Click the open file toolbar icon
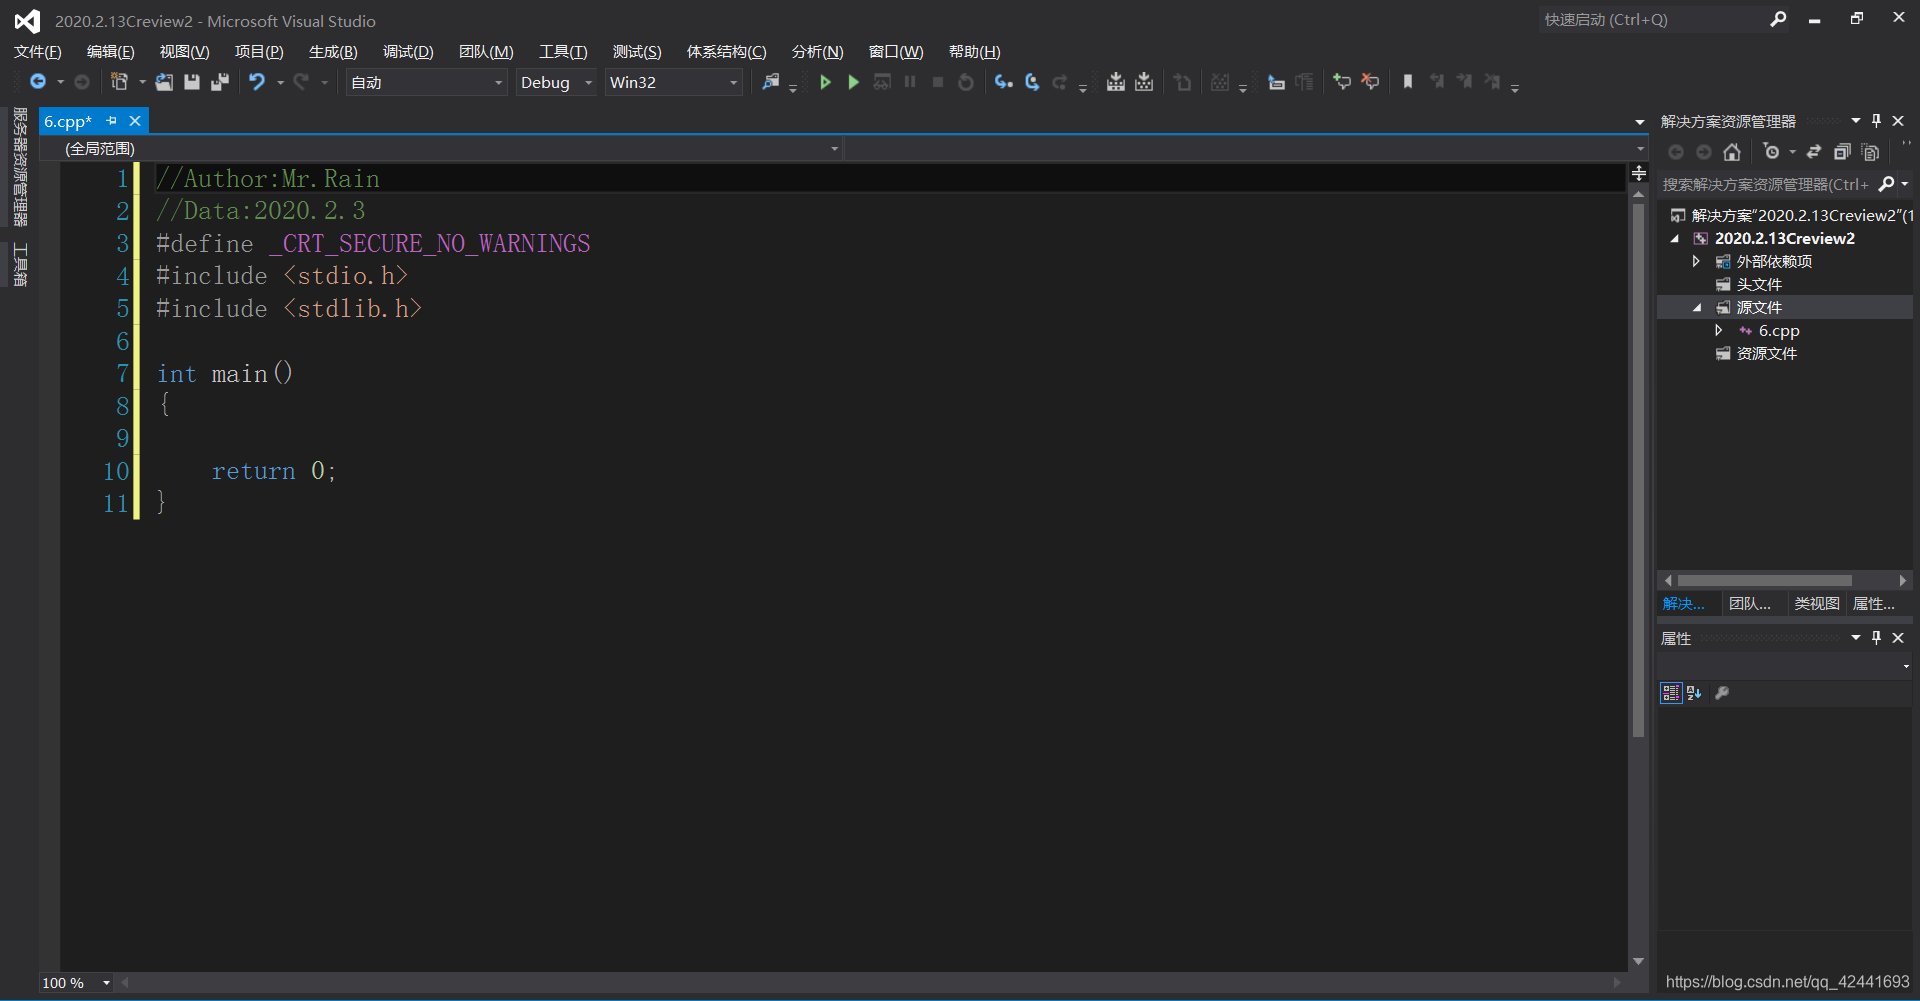The width and height of the screenshot is (1920, 1001). 164,82
